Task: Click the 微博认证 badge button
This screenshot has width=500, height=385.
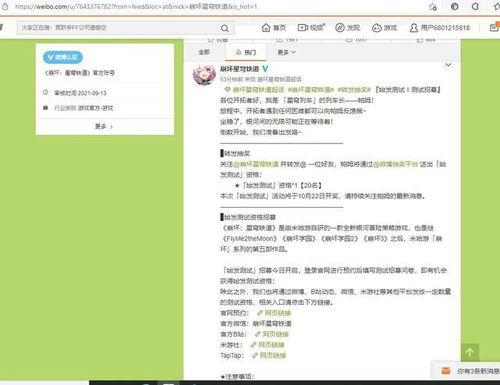Action: tap(63, 57)
